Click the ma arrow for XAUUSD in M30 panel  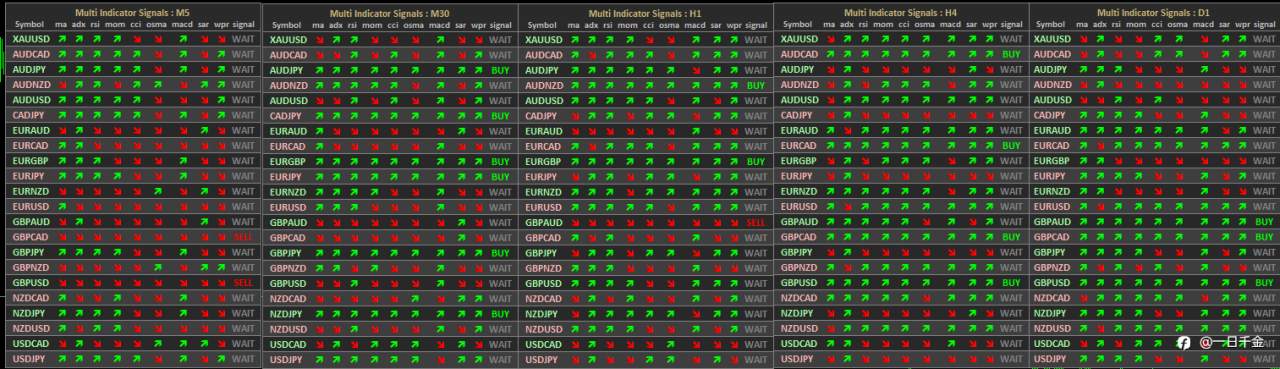click(x=319, y=40)
